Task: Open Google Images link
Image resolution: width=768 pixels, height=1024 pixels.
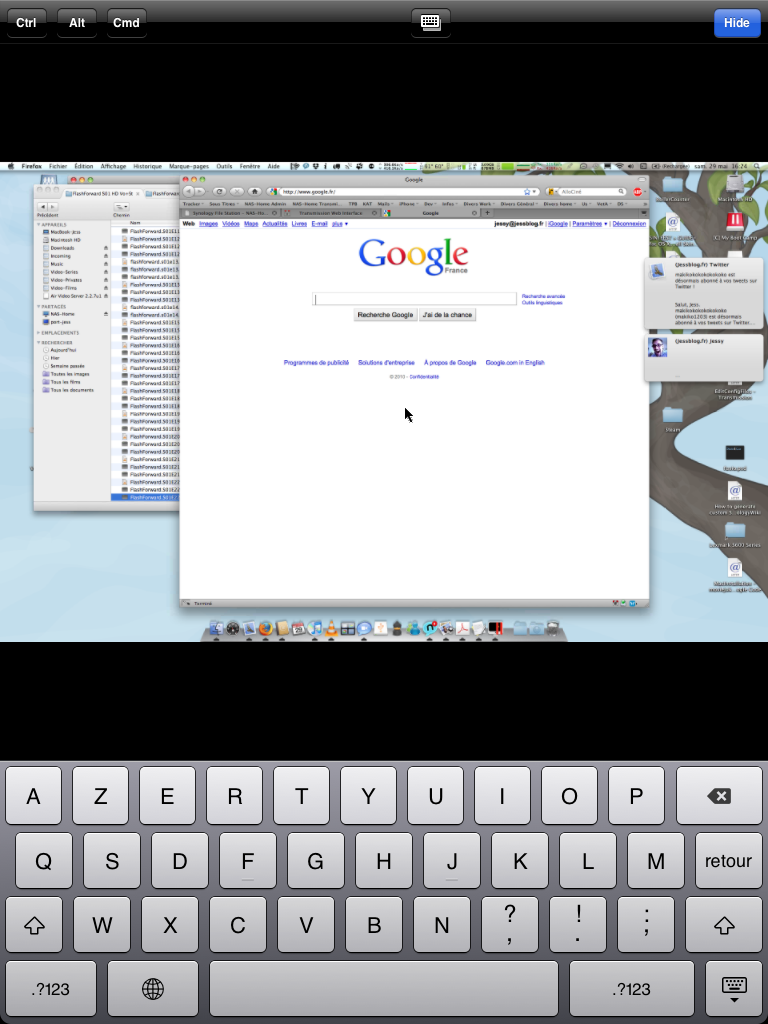Action: point(208,223)
